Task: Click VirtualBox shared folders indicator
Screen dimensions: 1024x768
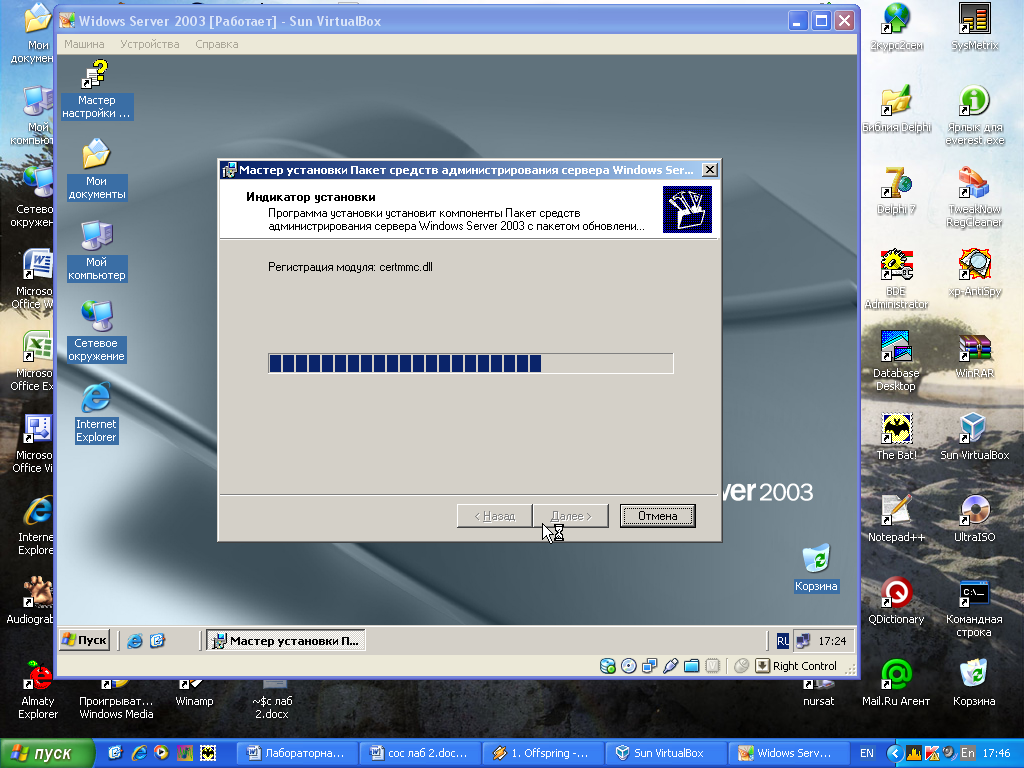Action: point(691,665)
